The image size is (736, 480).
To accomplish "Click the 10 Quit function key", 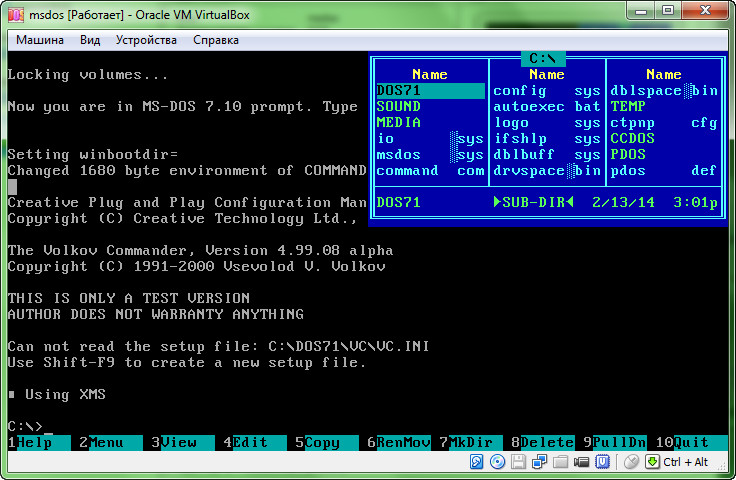I will [x=691, y=442].
